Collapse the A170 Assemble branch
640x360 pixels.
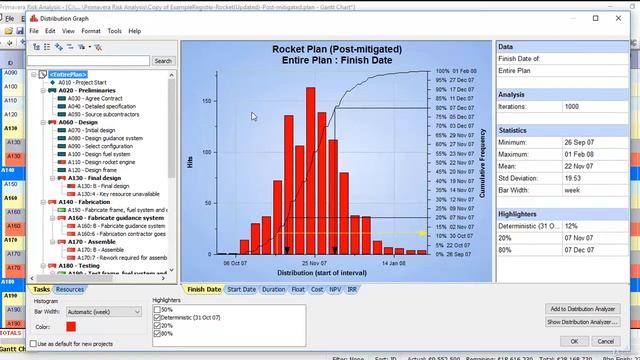(x=52, y=242)
